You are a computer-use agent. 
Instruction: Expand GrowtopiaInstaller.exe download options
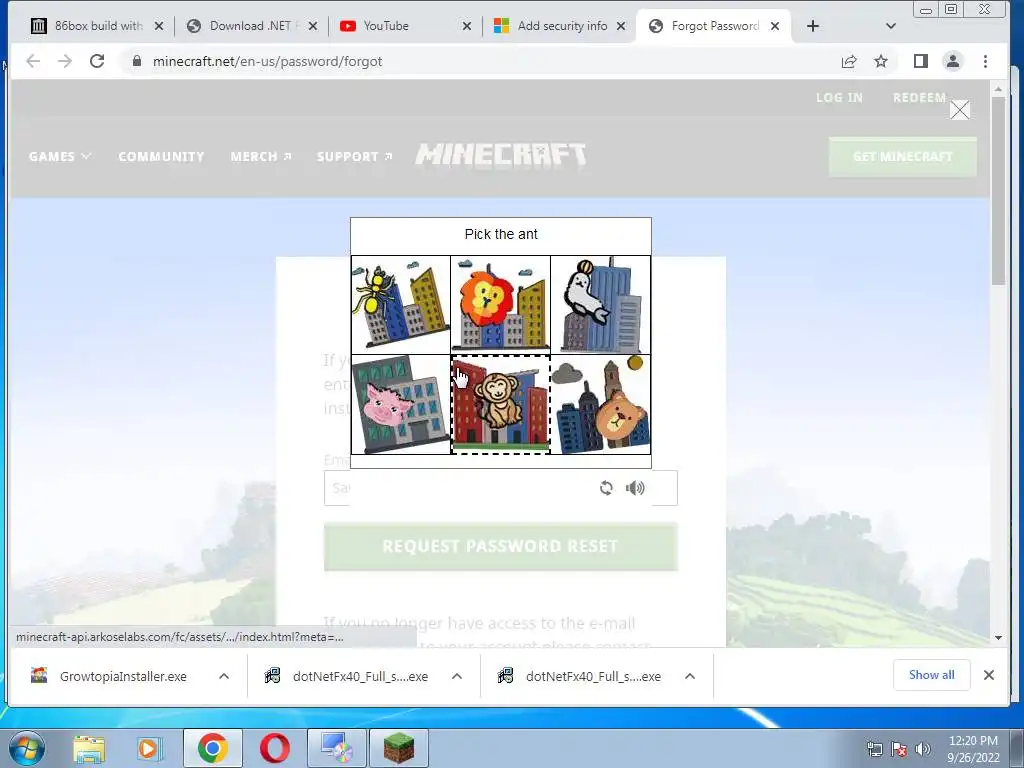(x=224, y=676)
